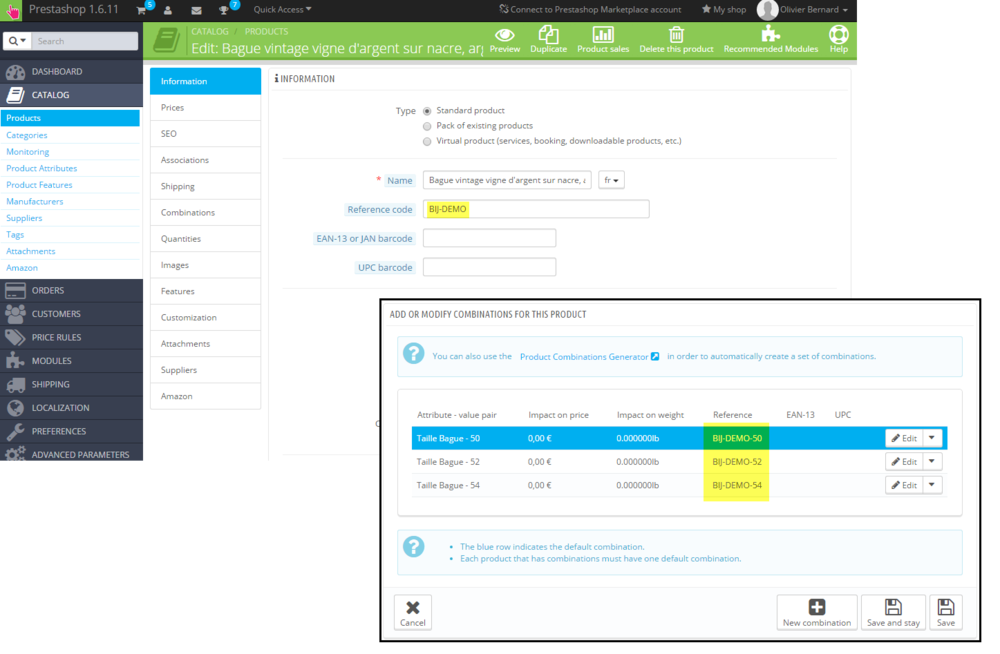Open the trophy notifications icon in top bar
The image size is (1000, 654).
tap(224, 10)
